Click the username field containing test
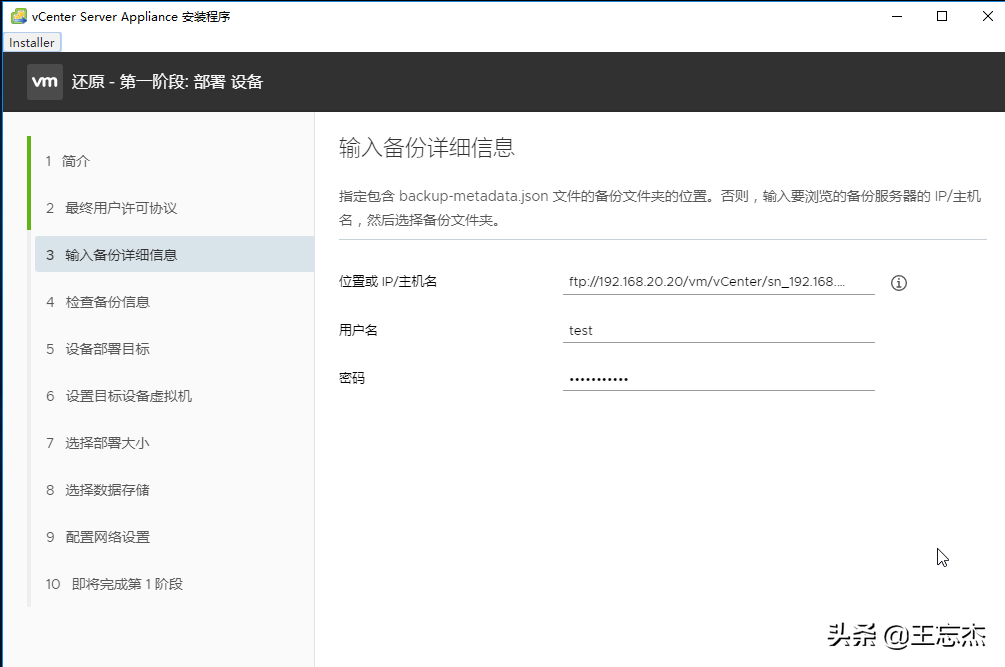Viewport: 1005px width, 667px height. (718, 330)
